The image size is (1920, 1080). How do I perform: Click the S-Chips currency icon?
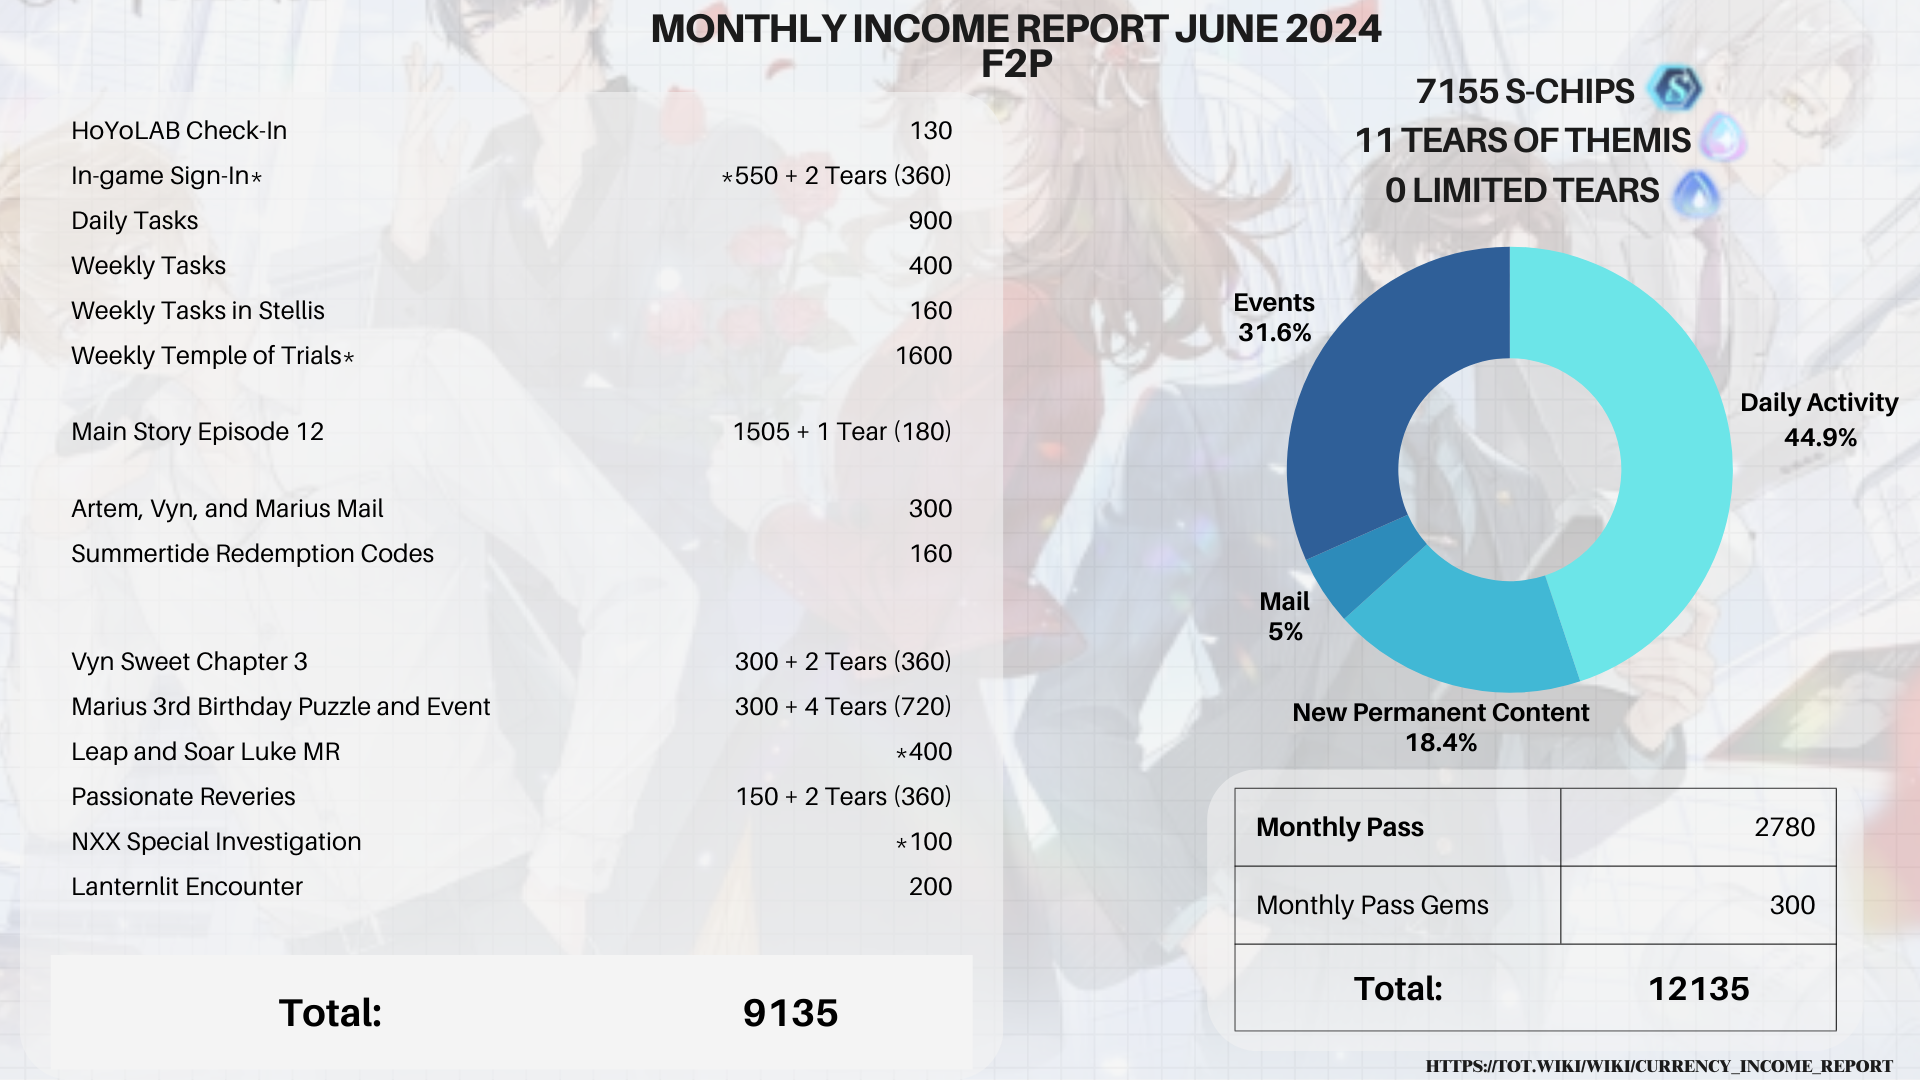point(1678,90)
